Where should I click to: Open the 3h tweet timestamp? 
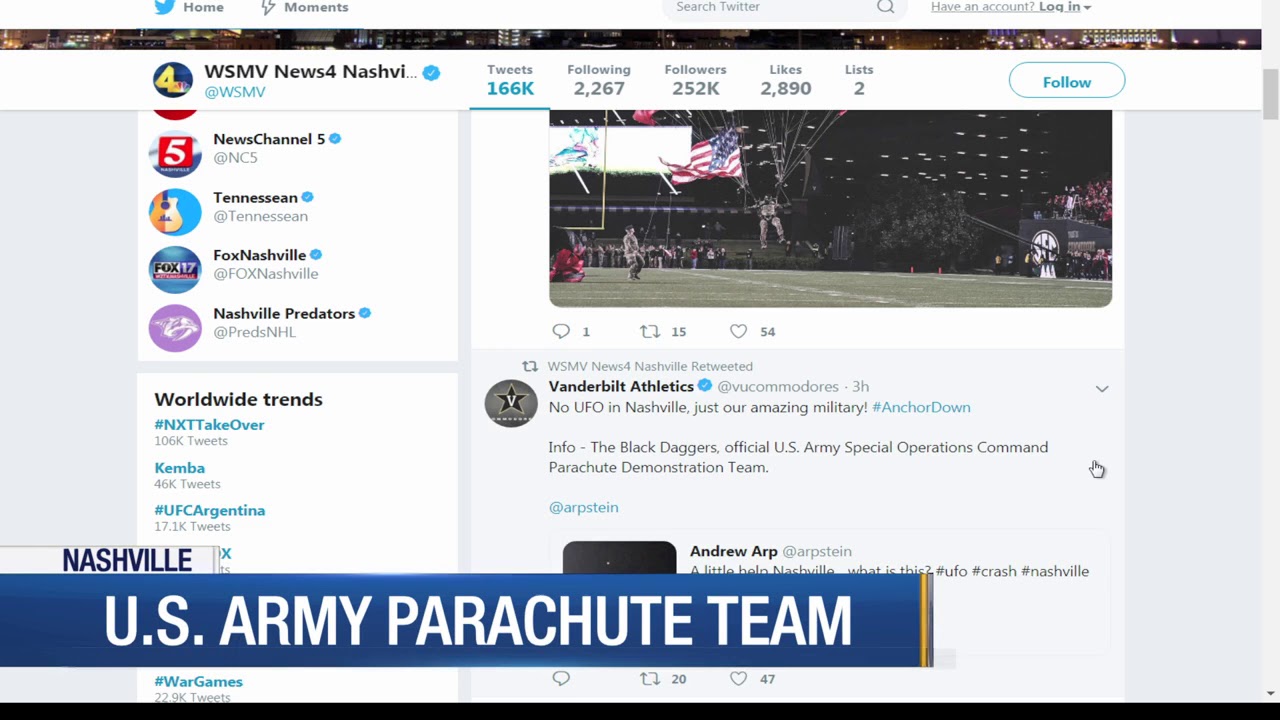860,386
